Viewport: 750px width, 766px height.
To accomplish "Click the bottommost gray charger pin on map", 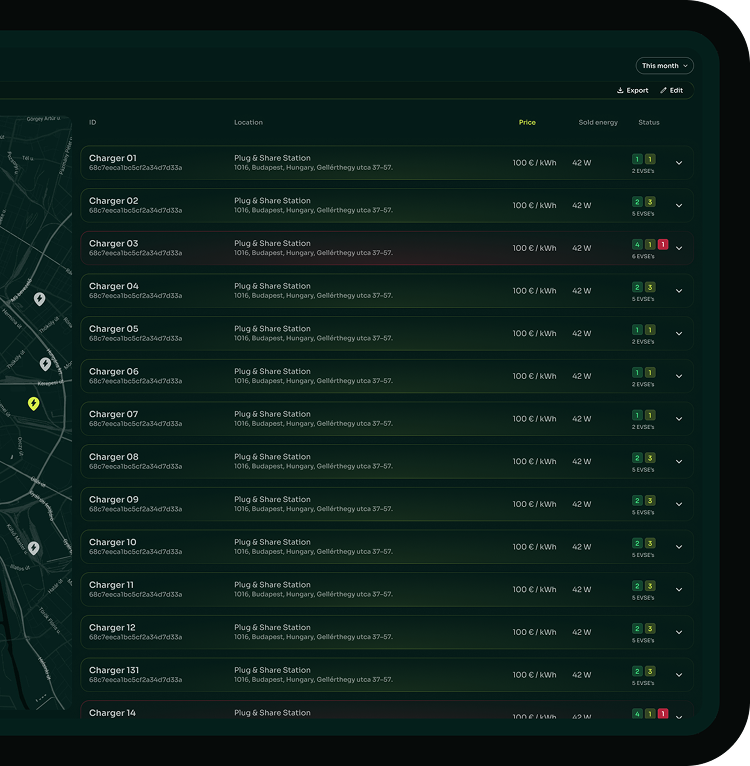I will [x=33, y=548].
